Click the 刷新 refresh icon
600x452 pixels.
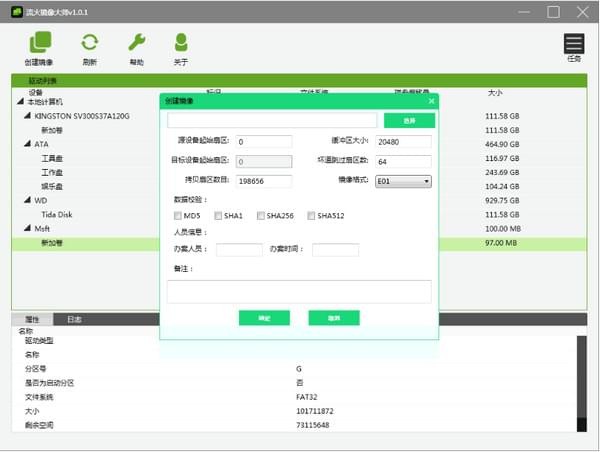90,43
